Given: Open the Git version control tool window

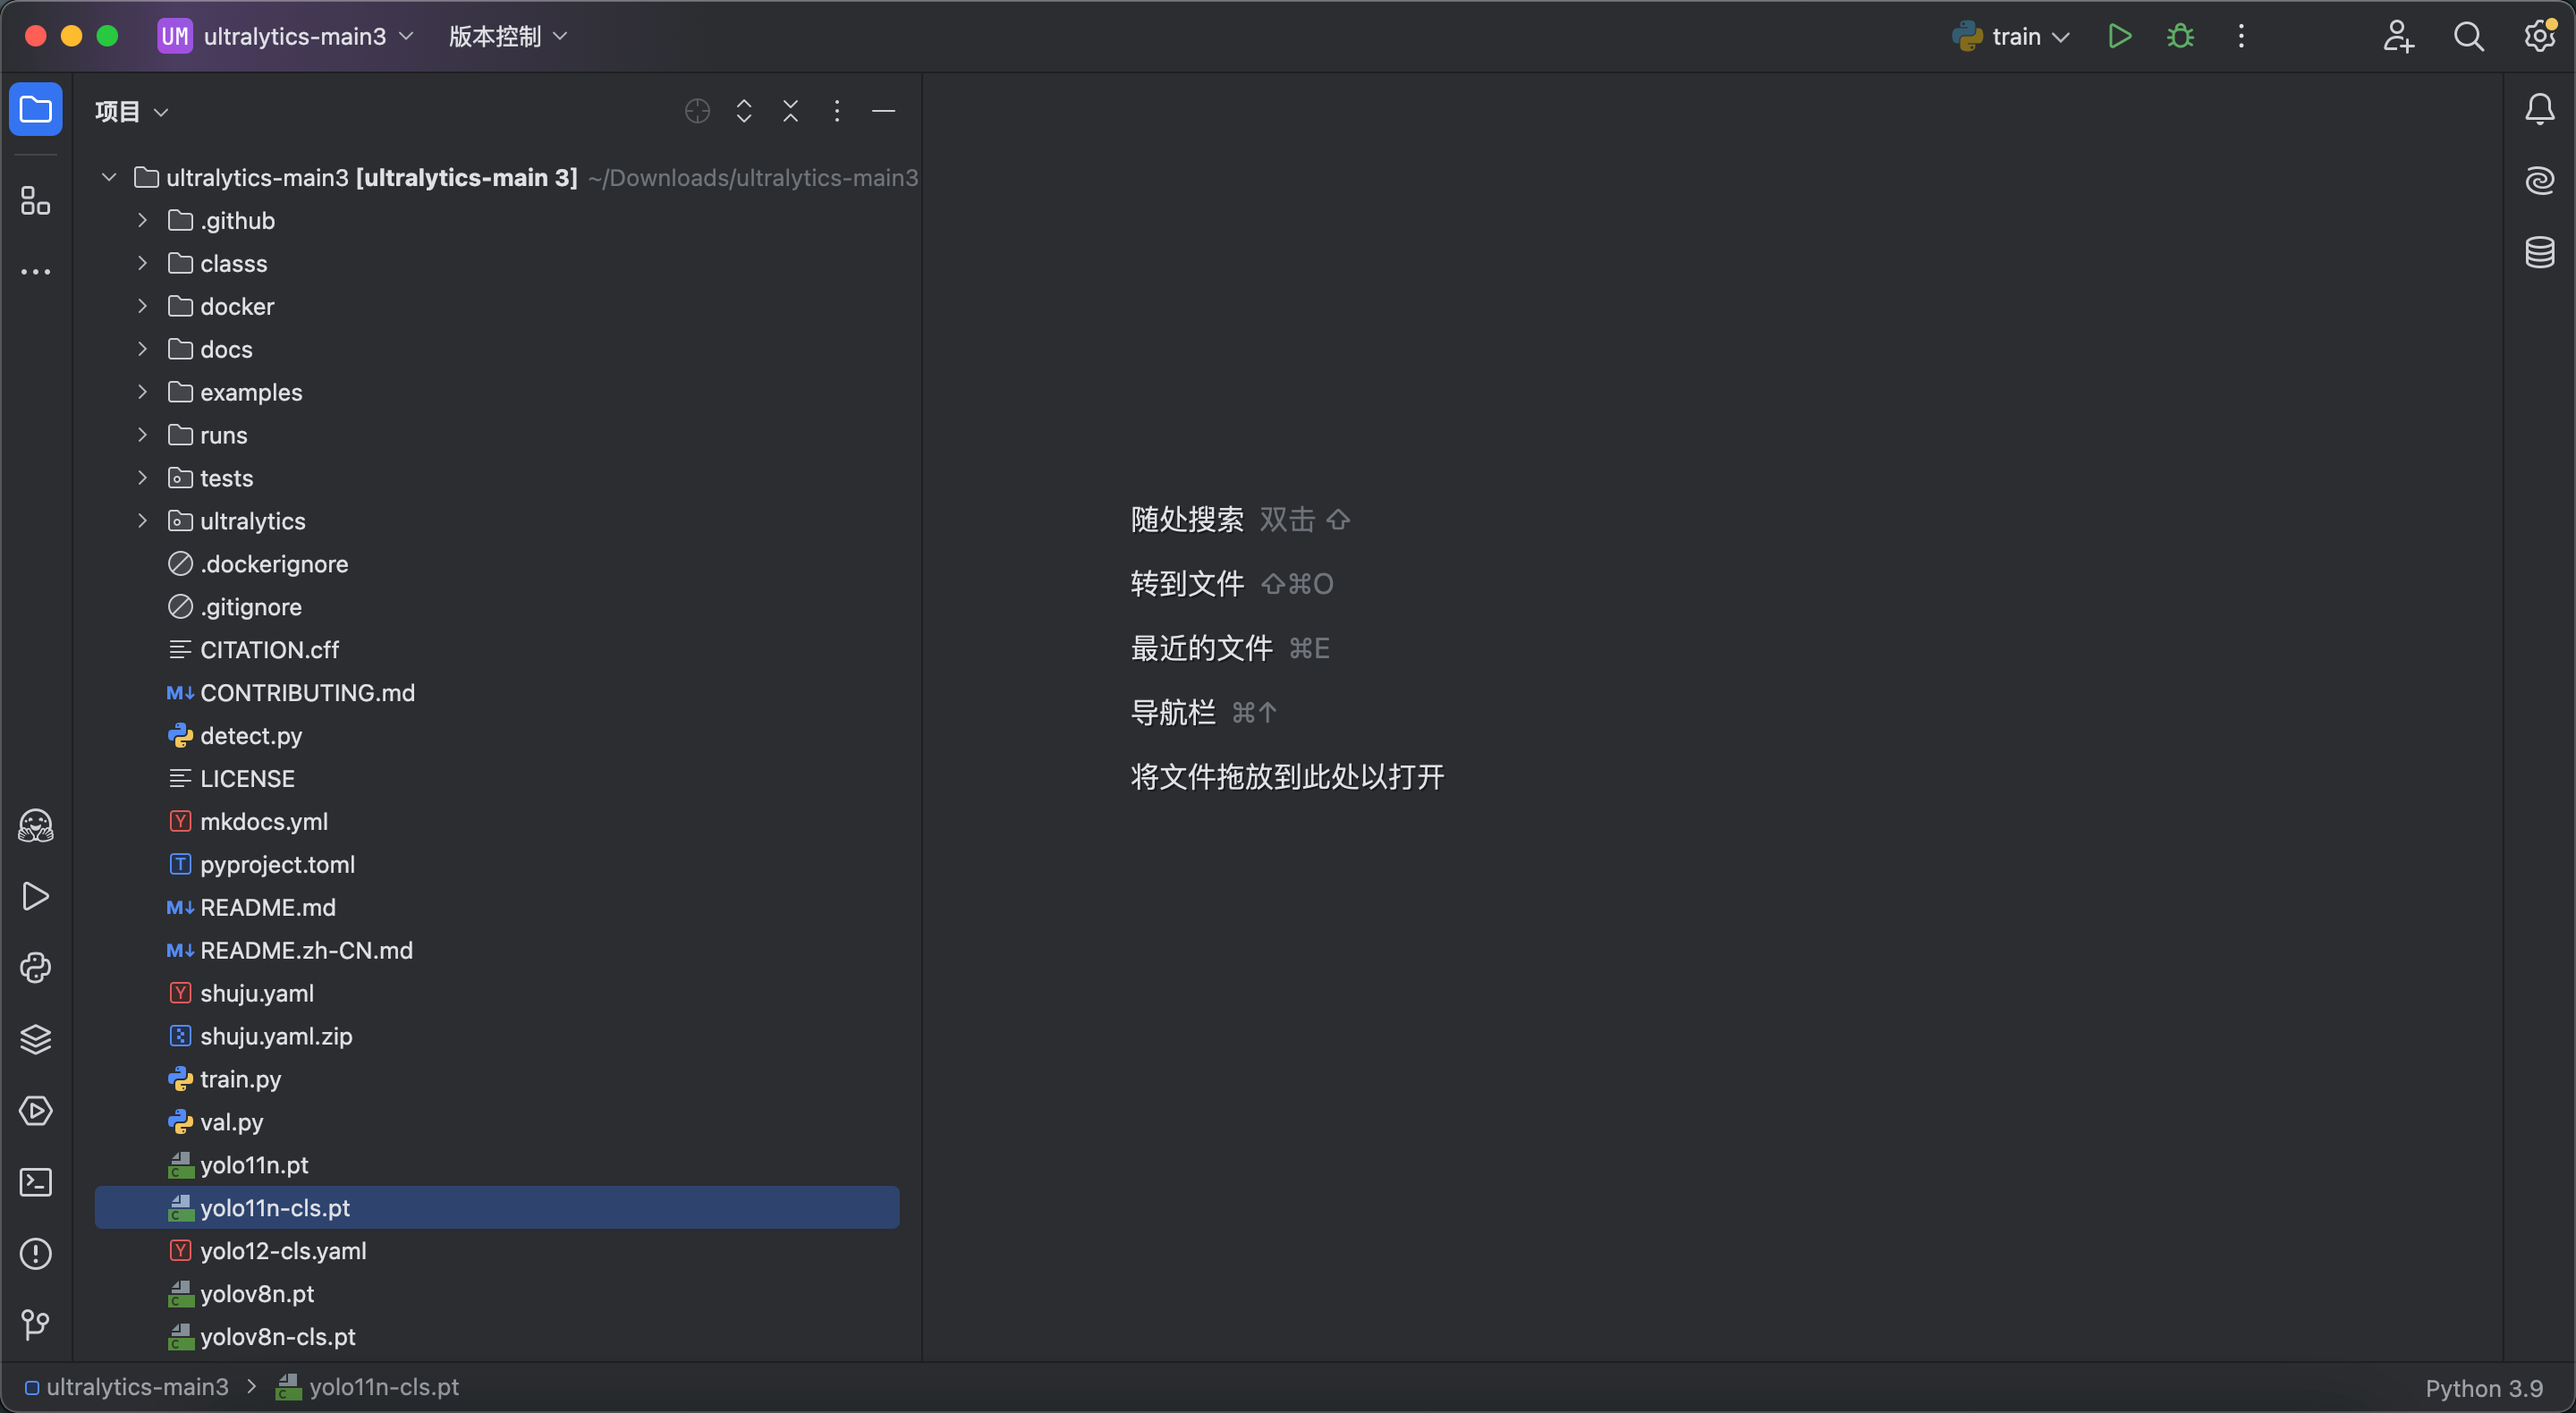Looking at the screenshot, I should click(36, 1325).
